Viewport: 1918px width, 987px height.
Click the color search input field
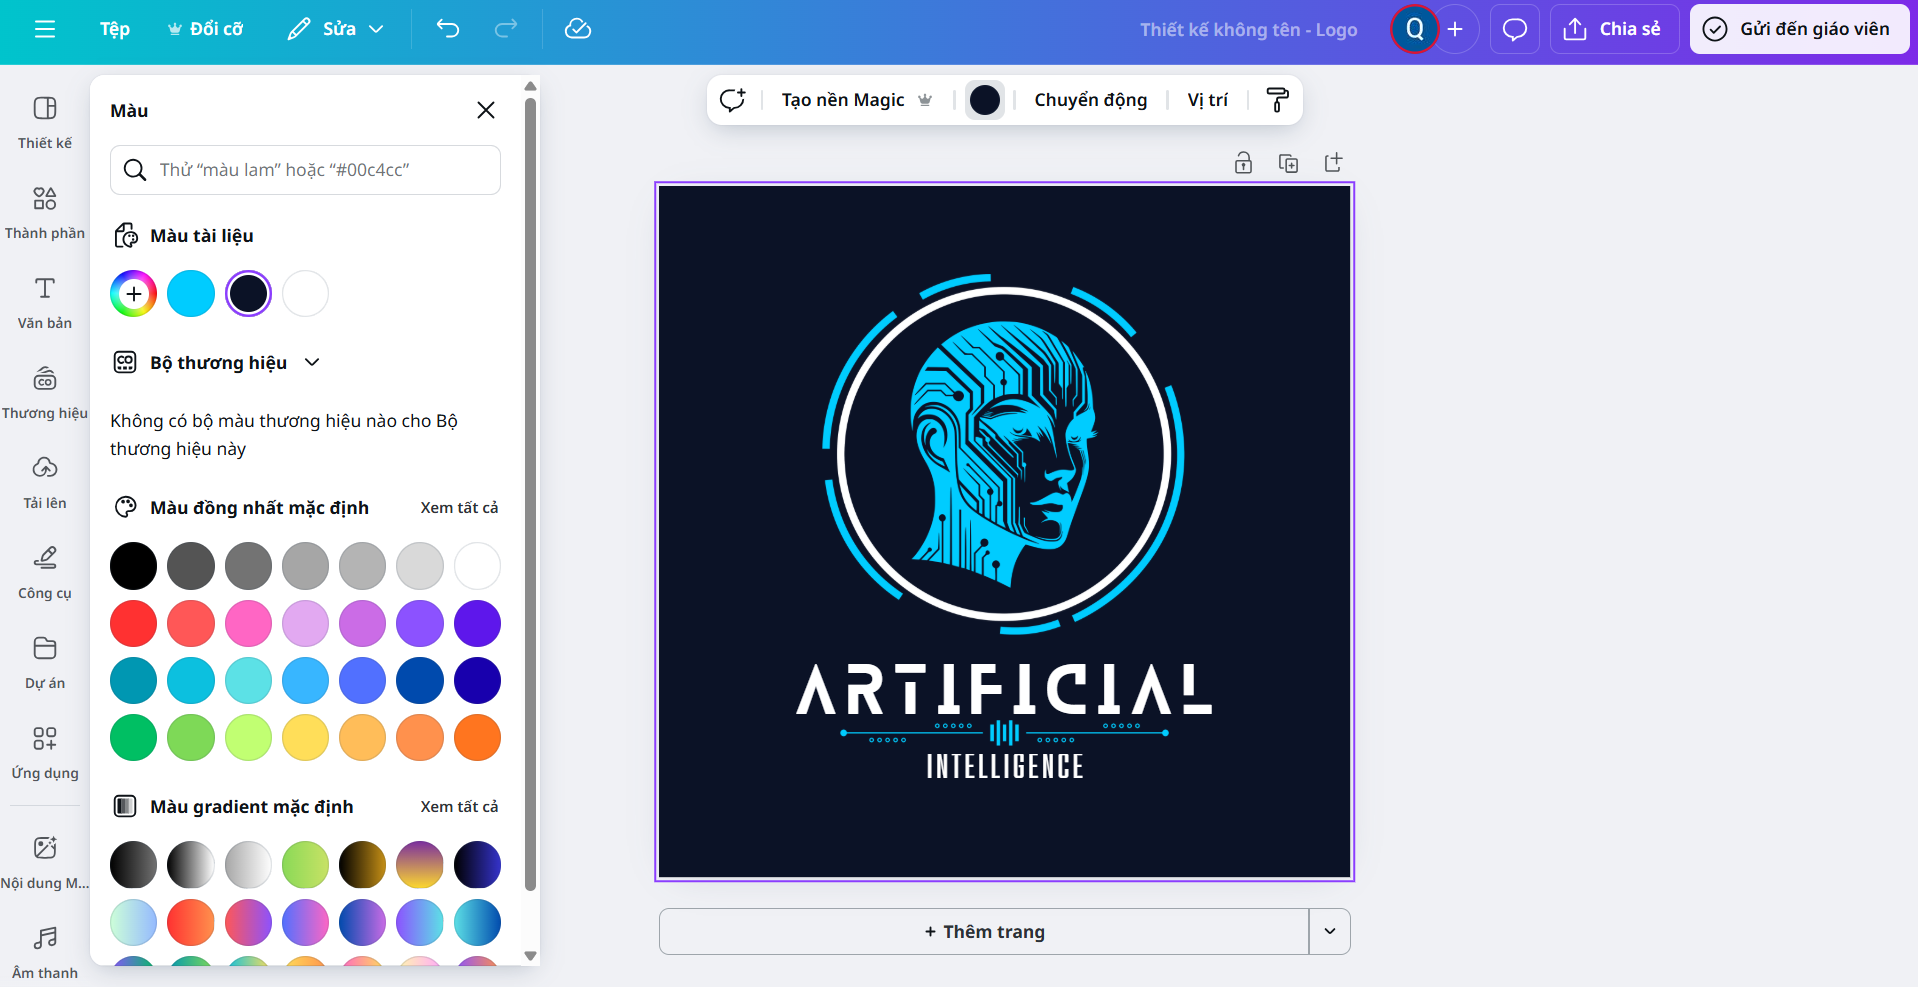click(x=305, y=170)
